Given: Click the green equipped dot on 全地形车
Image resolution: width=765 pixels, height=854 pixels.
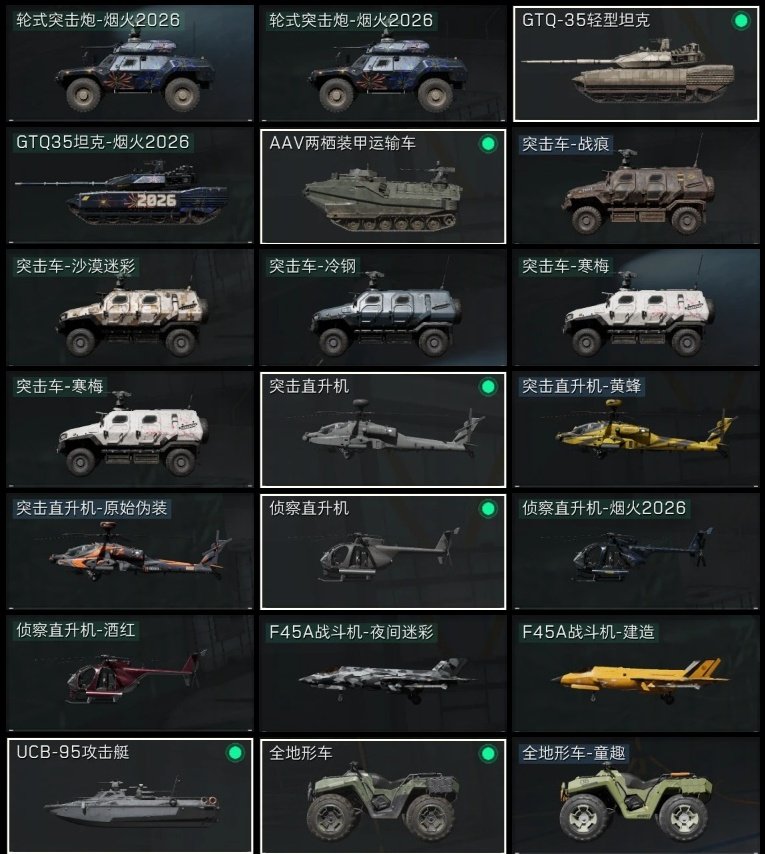Looking at the screenshot, I should click(488, 753).
